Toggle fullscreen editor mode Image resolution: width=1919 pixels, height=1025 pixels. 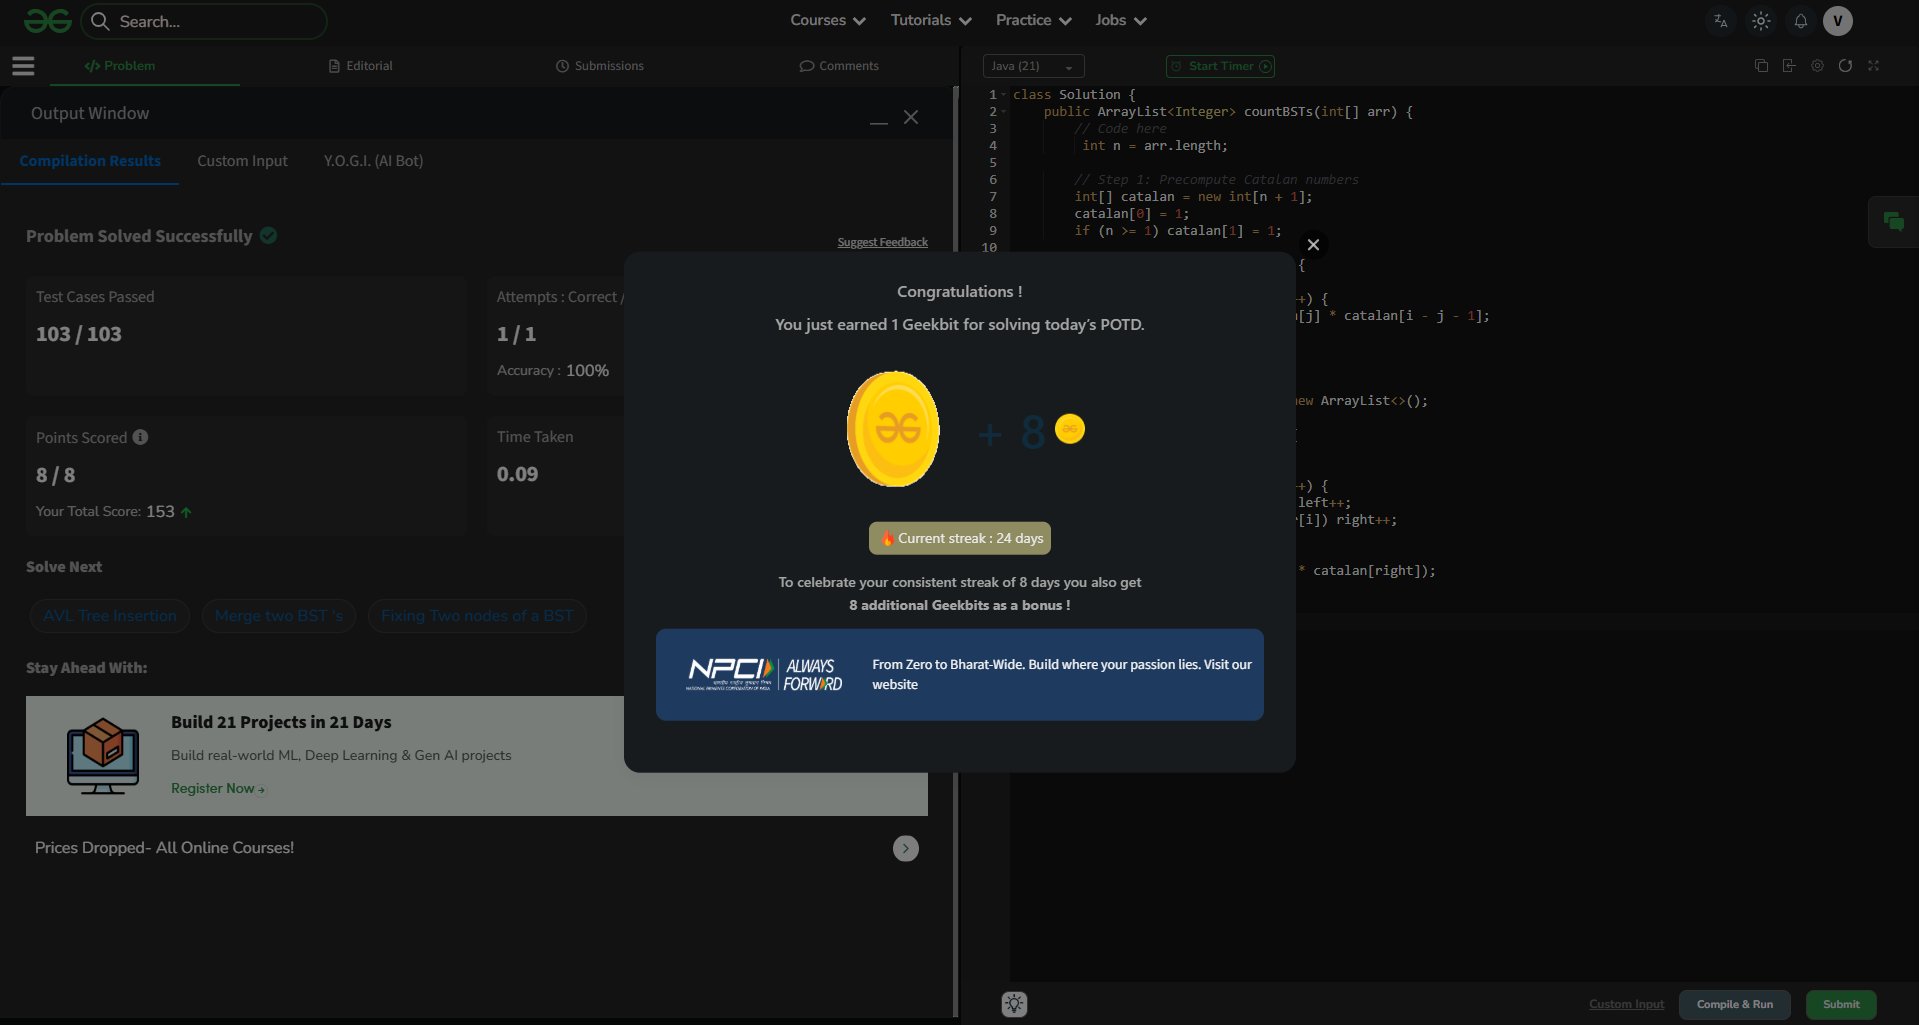[x=1873, y=66]
